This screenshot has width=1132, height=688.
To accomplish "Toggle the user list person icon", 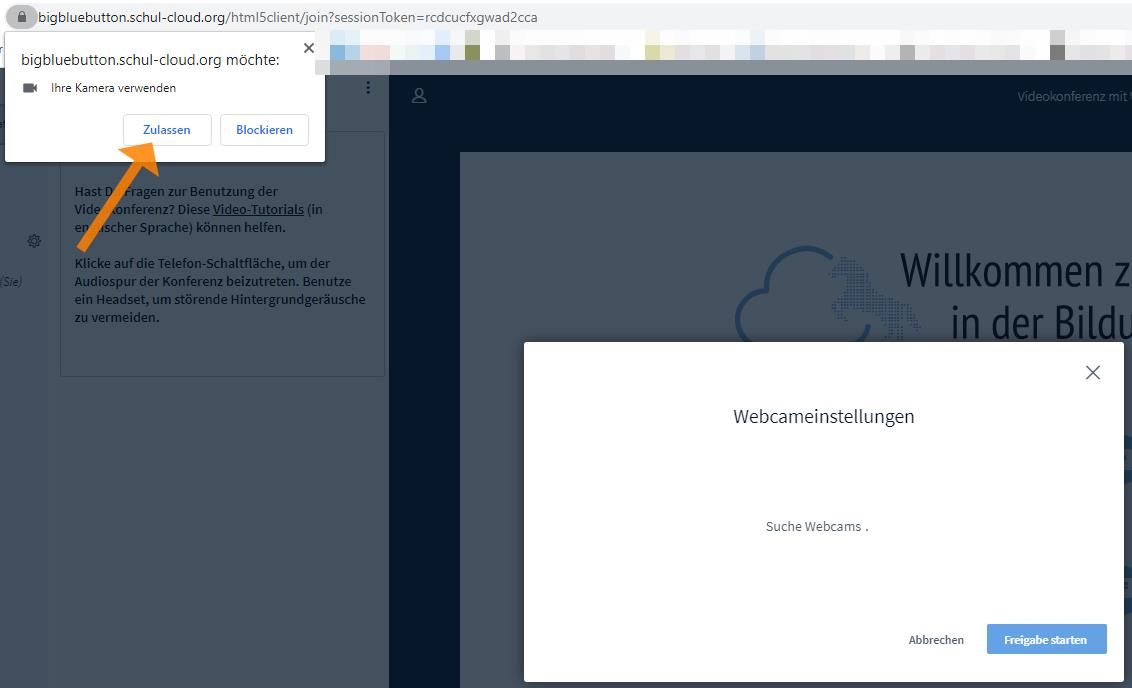I will 419,96.
